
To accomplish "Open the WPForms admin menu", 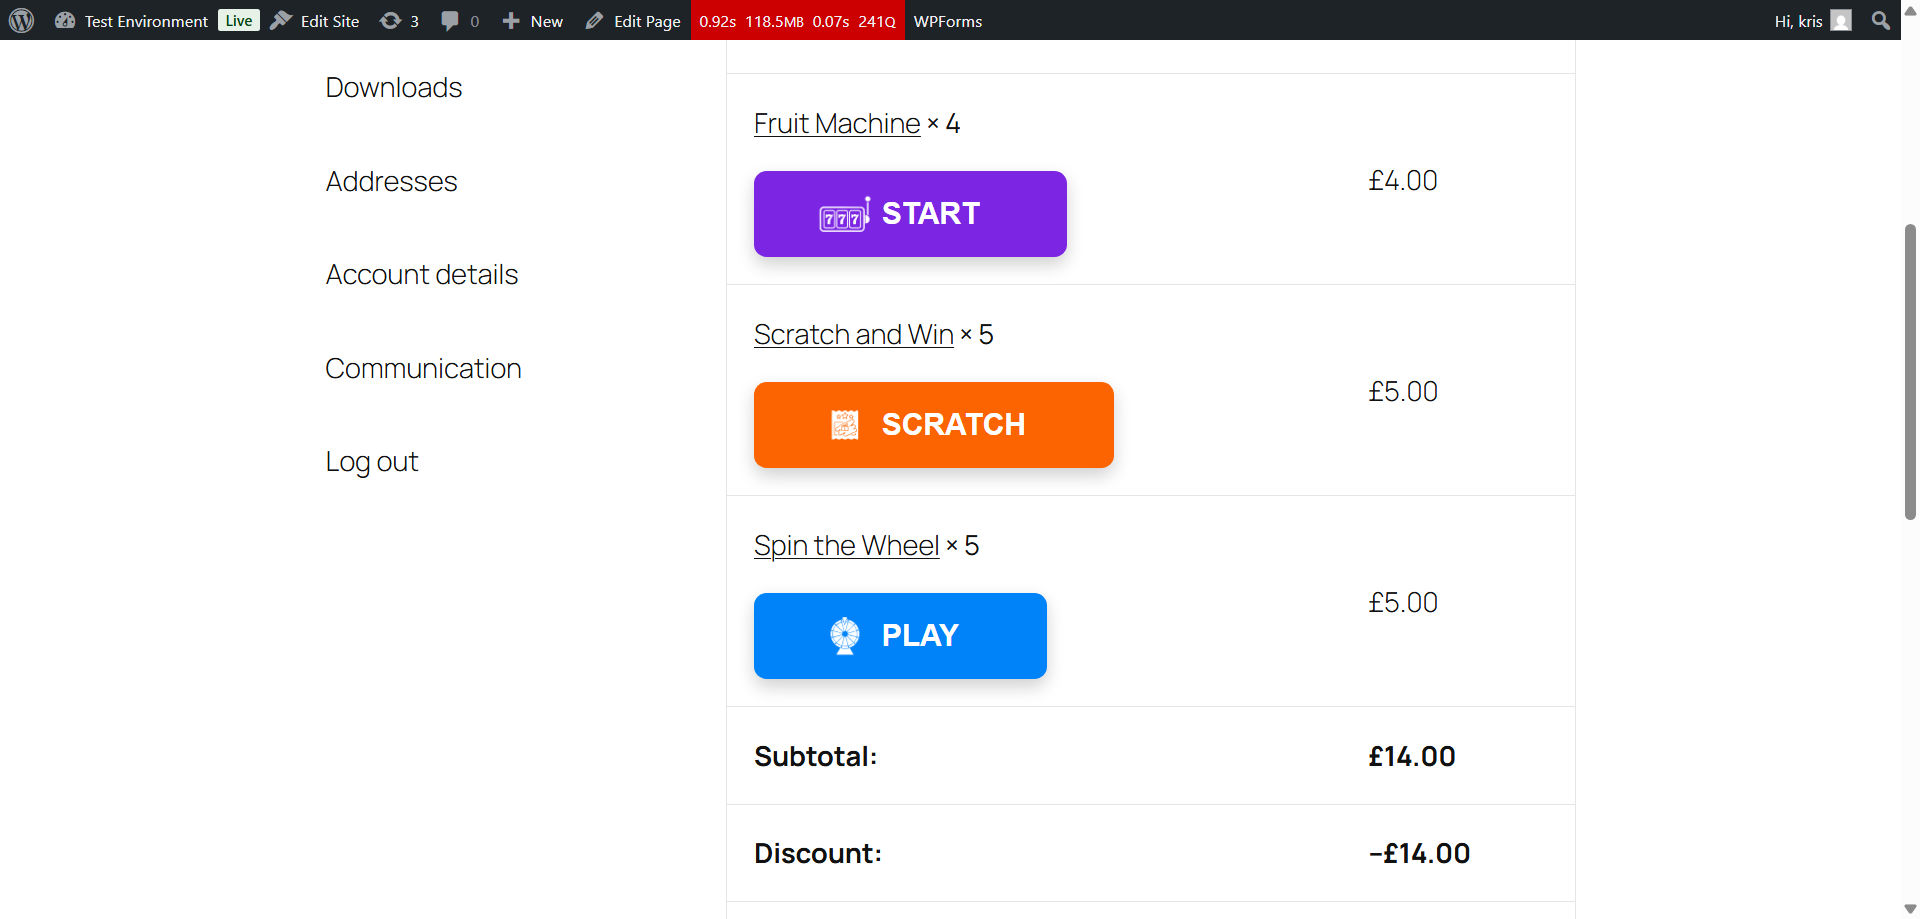I will pos(948,21).
